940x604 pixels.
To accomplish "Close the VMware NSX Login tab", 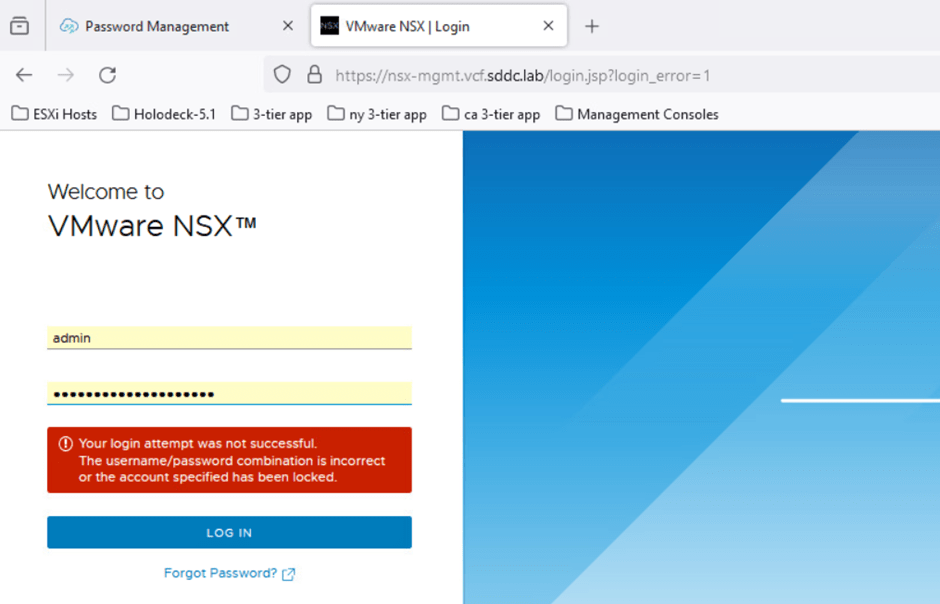I will (548, 26).
